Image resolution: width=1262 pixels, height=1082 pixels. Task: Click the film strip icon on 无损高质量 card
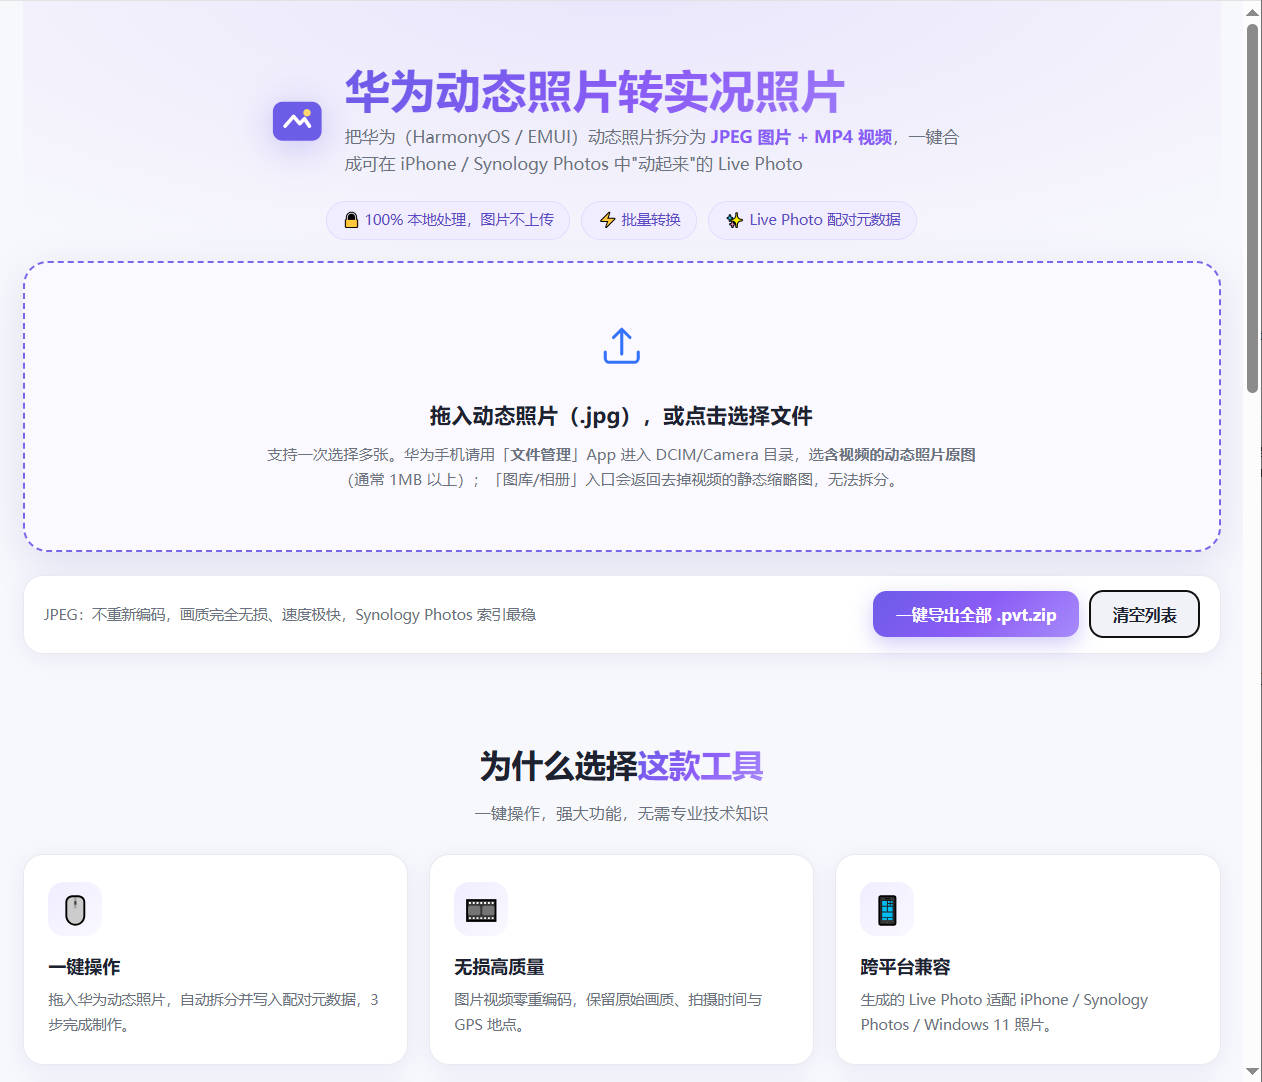pos(481,909)
